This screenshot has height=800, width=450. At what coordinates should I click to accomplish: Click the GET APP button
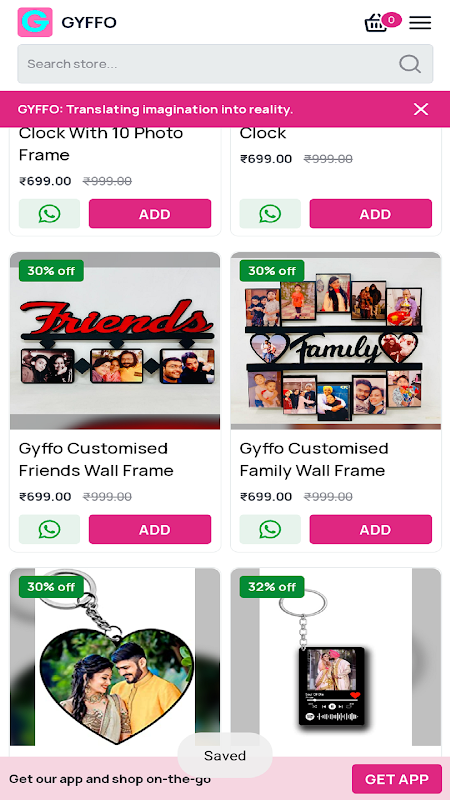pos(397,779)
